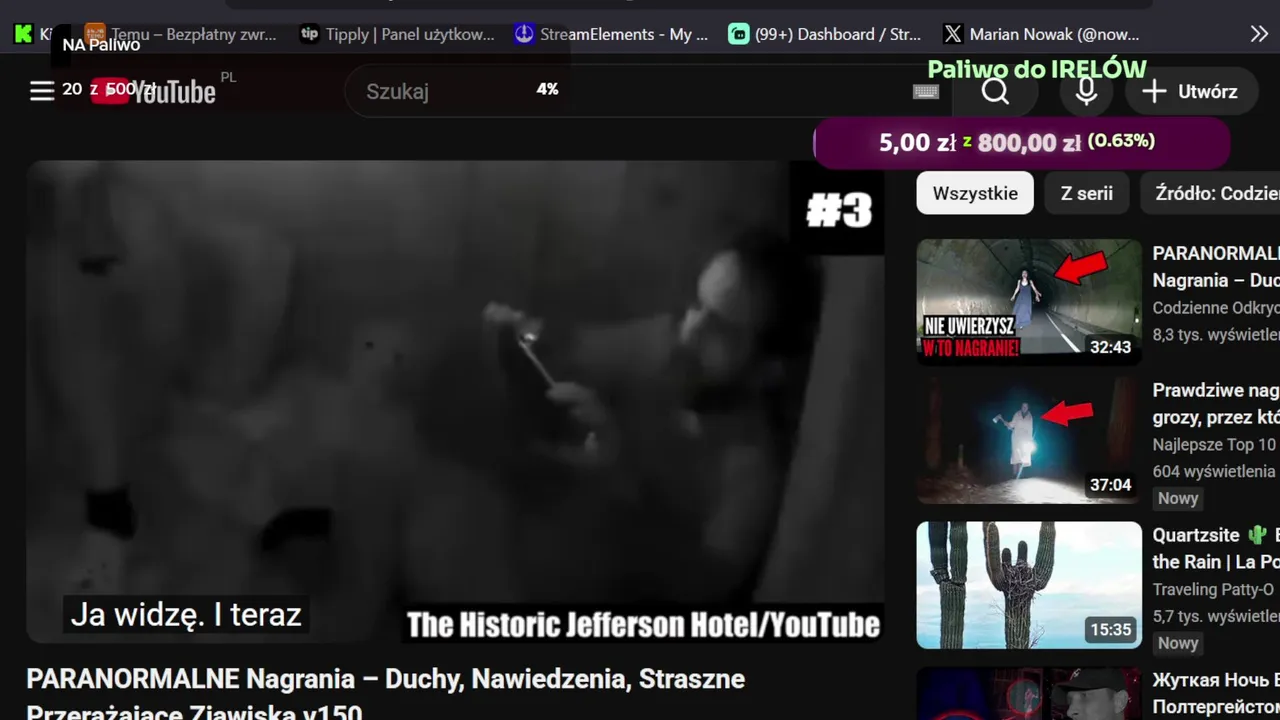The height and width of the screenshot is (720, 1280).
Task: Click the Utwórz create button
Action: (x=1190, y=91)
